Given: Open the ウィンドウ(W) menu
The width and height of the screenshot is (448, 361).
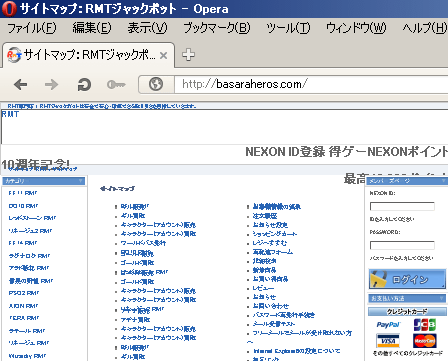Looking at the screenshot, I should point(356,28).
